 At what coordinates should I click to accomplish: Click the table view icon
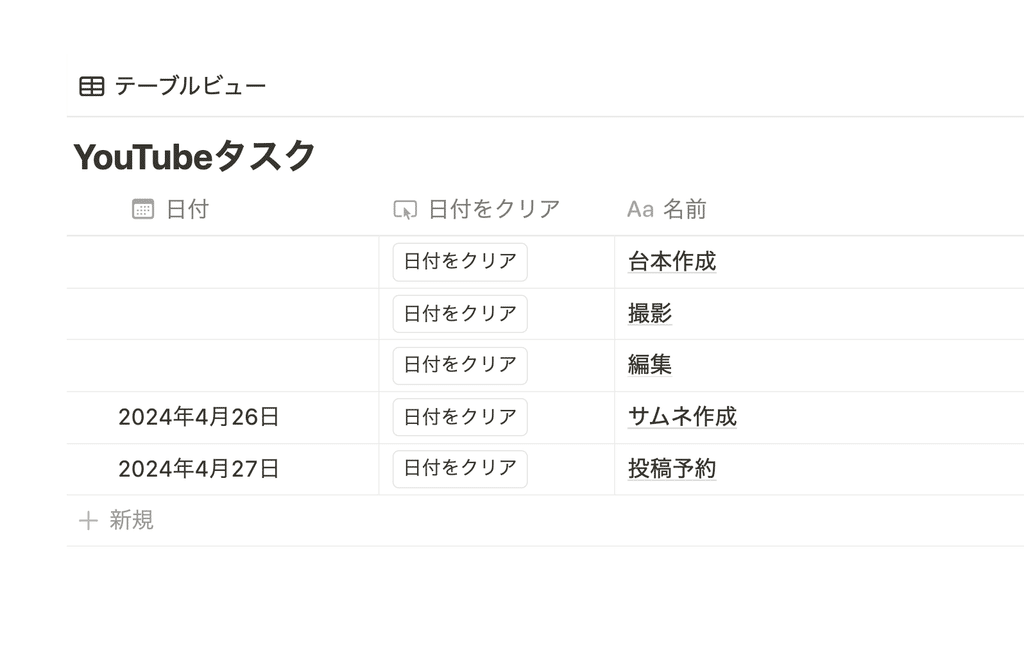[91, 86]
